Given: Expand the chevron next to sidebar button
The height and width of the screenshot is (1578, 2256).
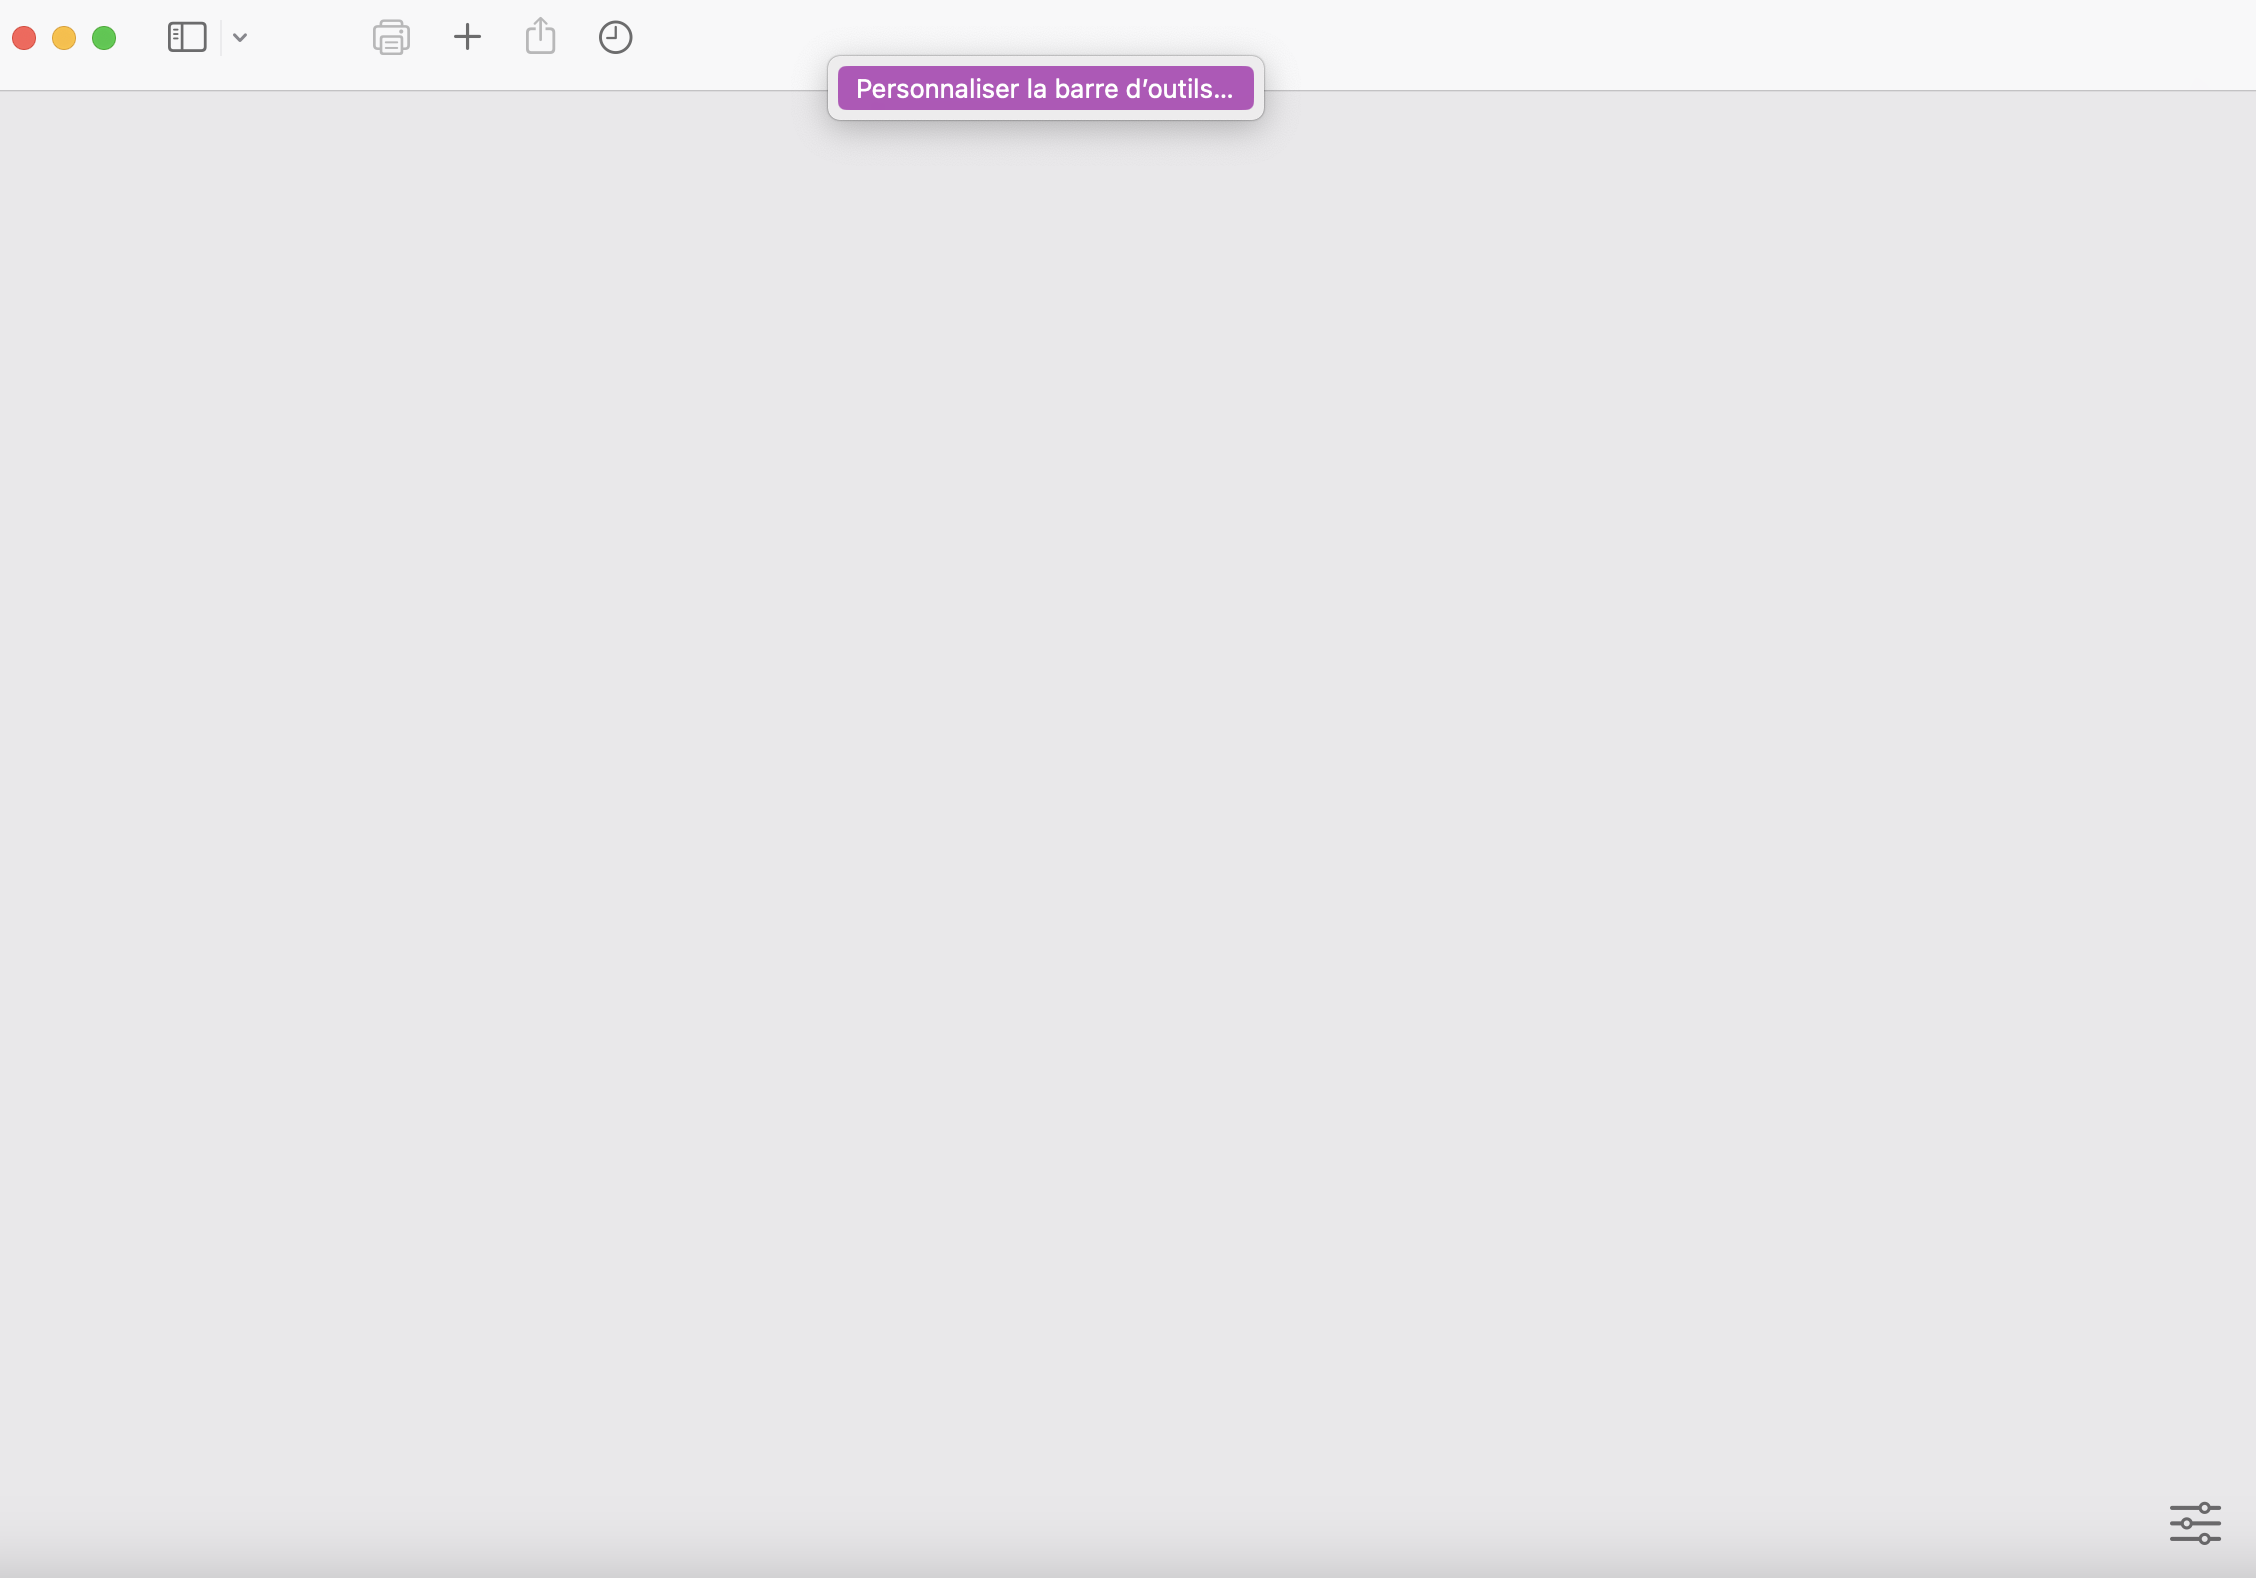Looking at the screenshot, I should 240,38.
